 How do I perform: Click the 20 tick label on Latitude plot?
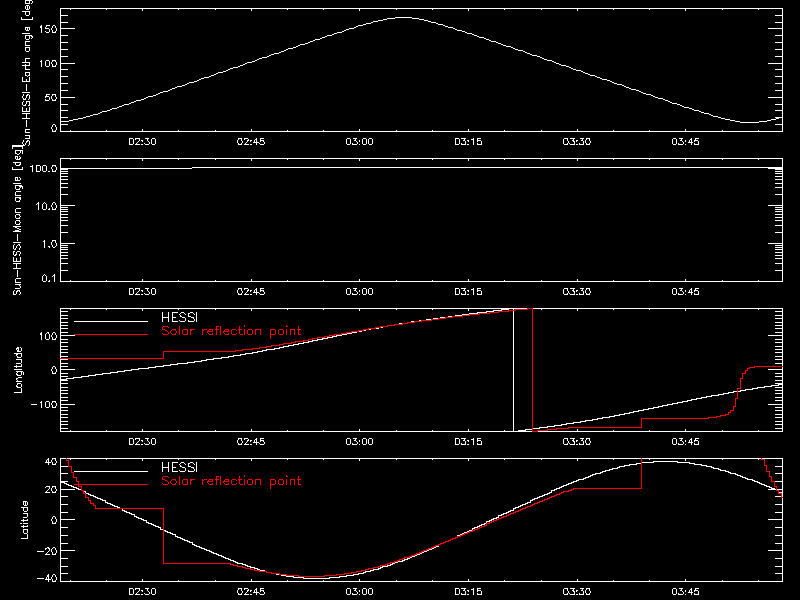click(51, 490)
